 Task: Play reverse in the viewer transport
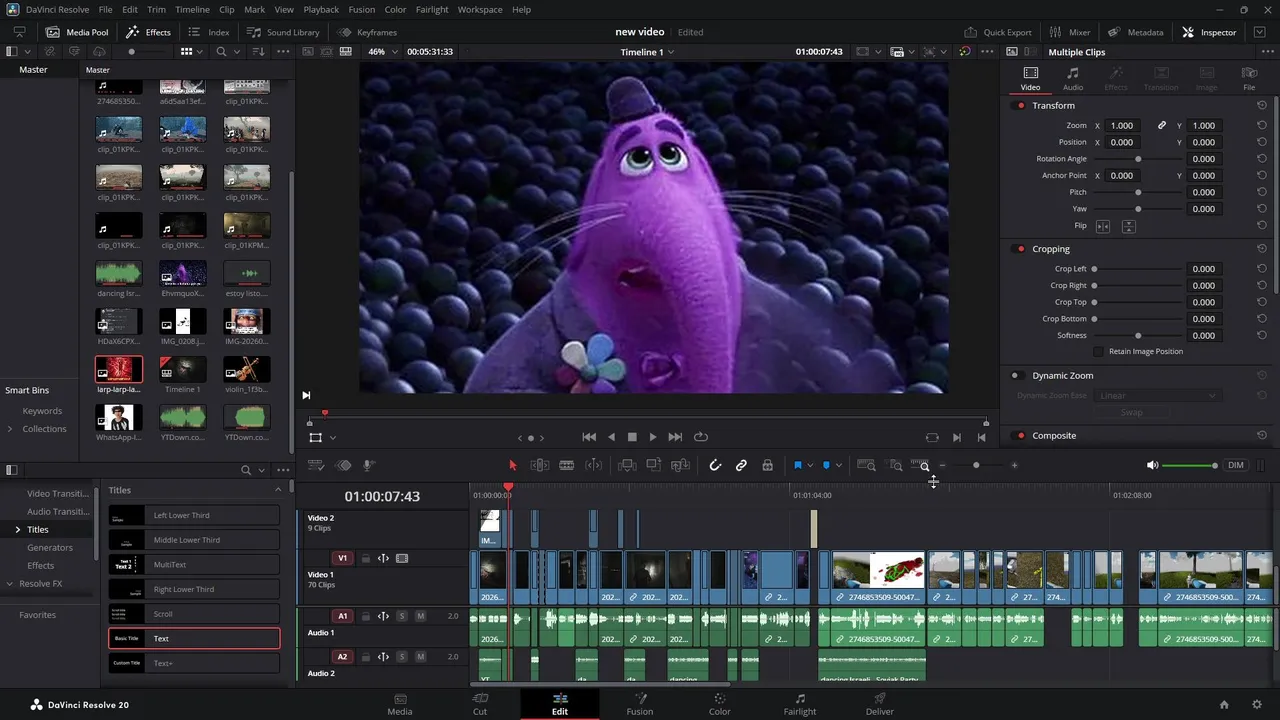click(x=611, y=437)
